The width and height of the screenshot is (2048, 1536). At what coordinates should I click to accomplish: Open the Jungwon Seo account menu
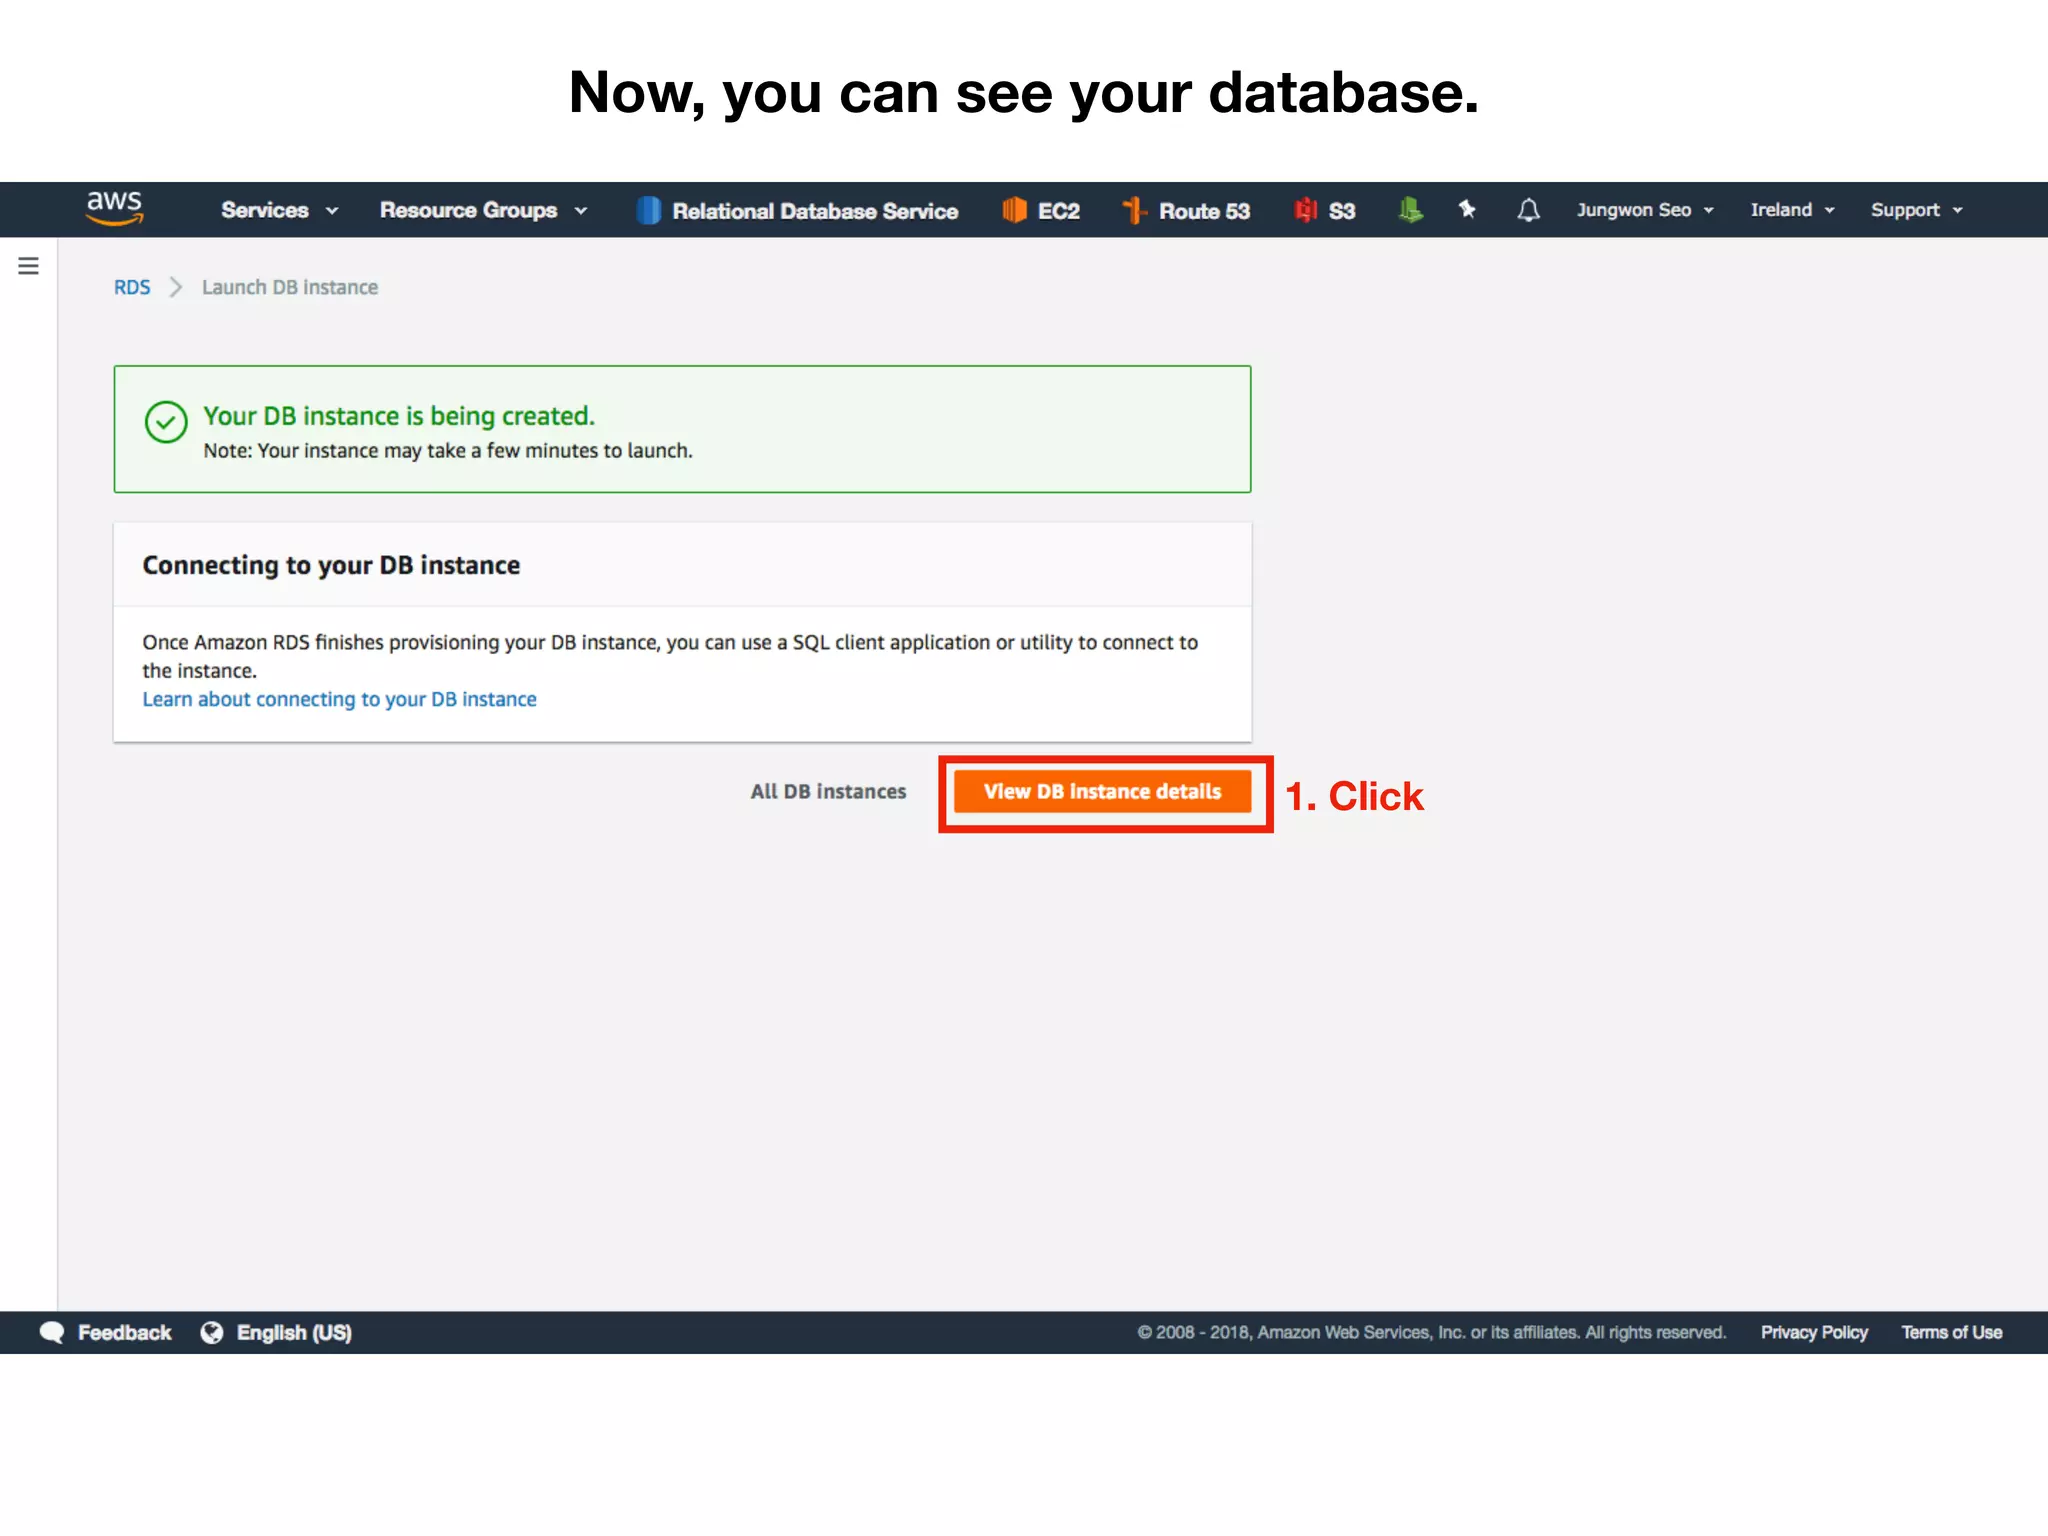click(1645, 210)
